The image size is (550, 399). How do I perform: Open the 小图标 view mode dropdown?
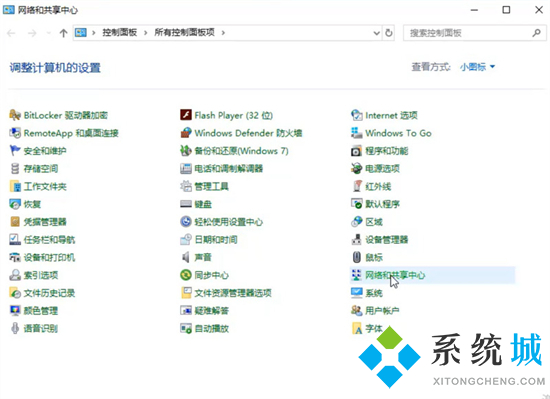tap(477, 67)
